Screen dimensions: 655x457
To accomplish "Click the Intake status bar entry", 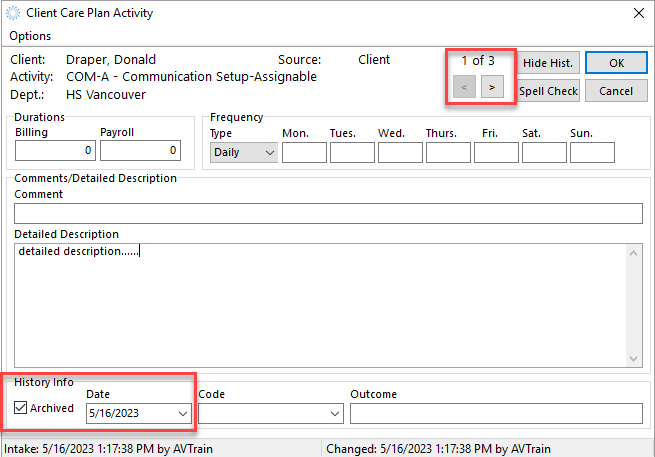I will 109,449.
